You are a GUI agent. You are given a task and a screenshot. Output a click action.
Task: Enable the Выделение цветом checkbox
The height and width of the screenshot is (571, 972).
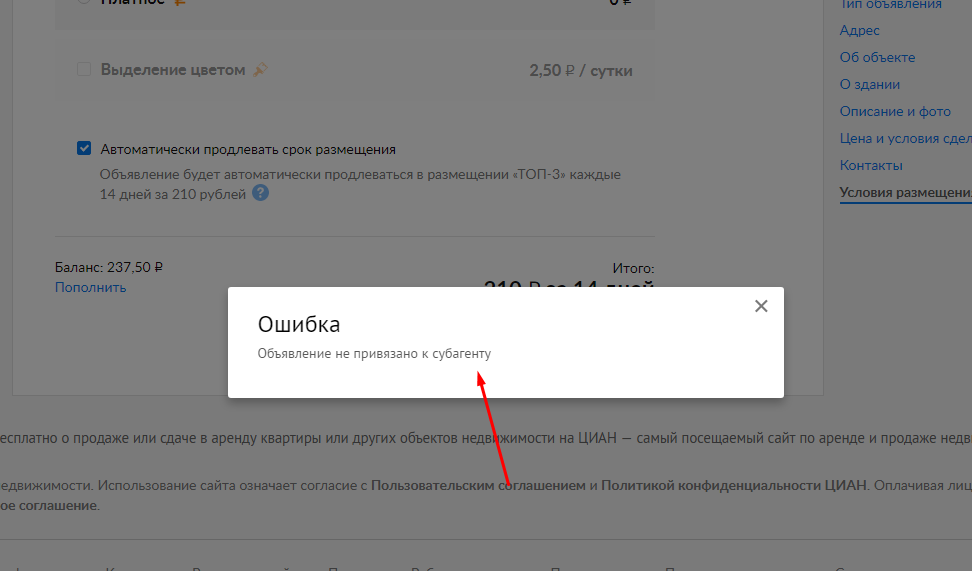click(x=84, y=69)
